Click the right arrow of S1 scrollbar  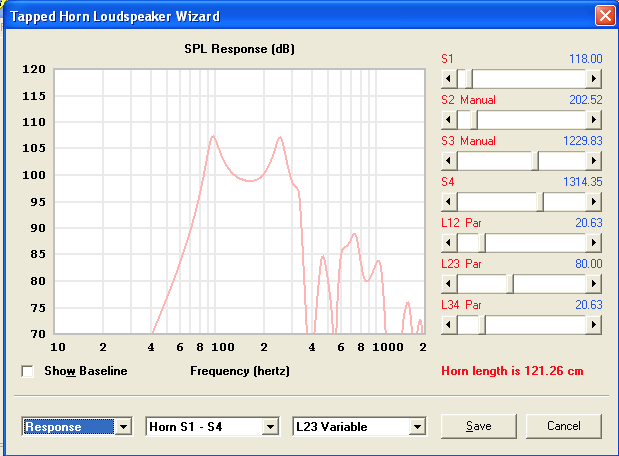pos(593,79)
